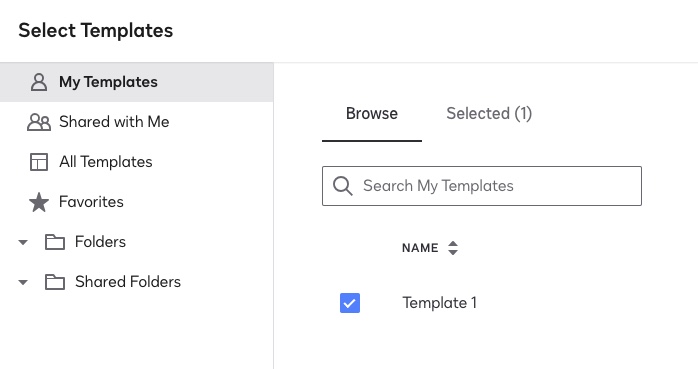Show All Templates list
Image resolution: width=698 pixels, height=369 pixels.
pos(137,162)
